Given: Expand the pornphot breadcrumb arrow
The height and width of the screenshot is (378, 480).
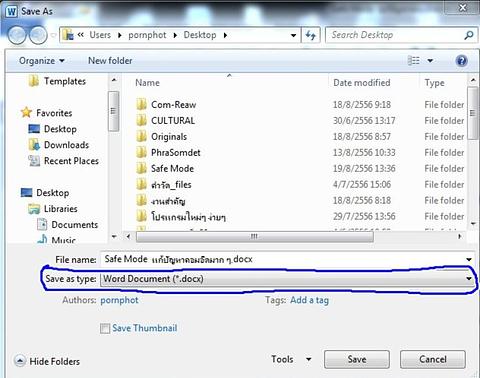Looking at the screenshot, I should 175,35.
